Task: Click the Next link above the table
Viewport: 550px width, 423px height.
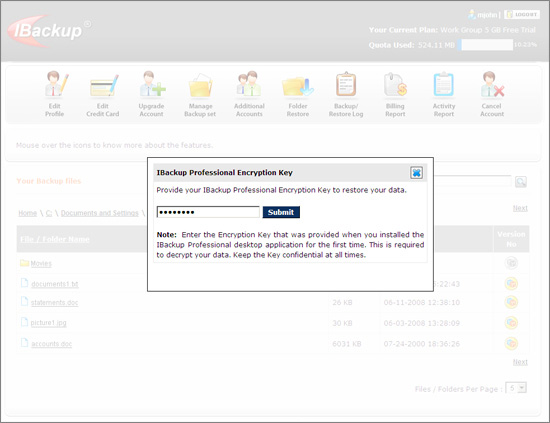Action: pyautogui.click(x=520, y=208)
